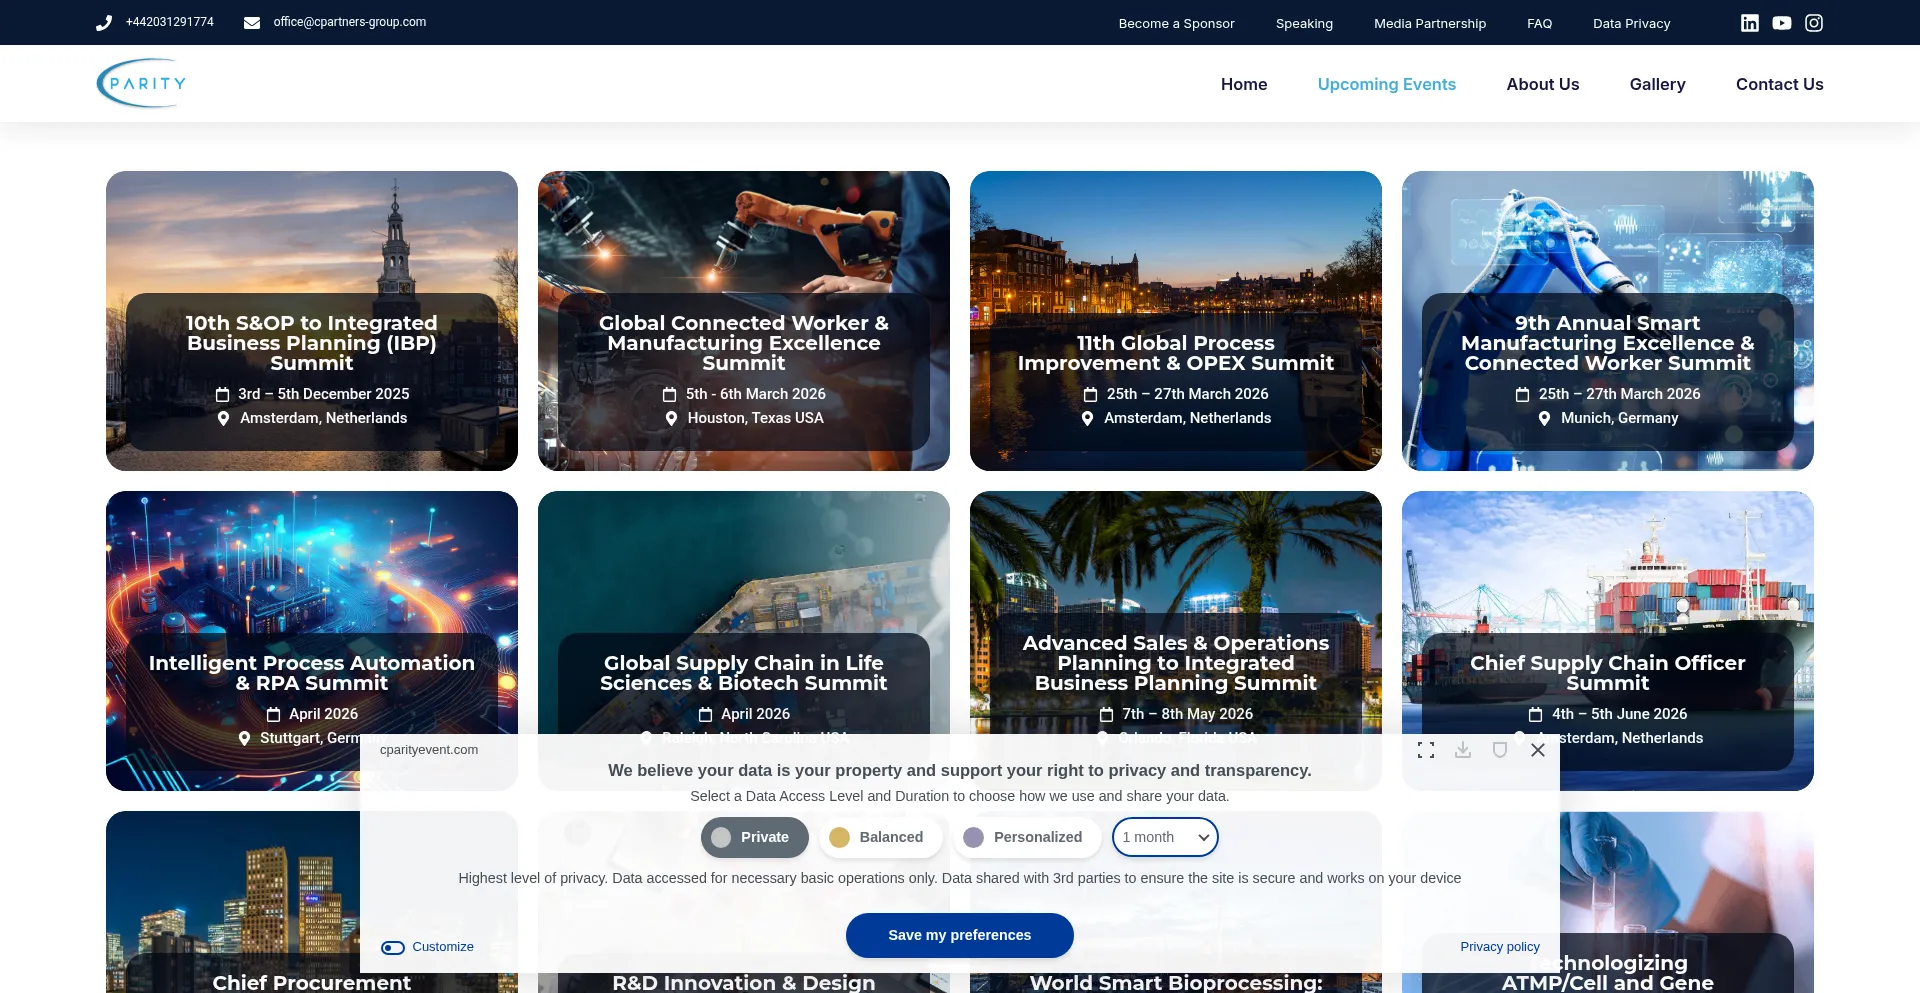This screenshot has width=1920, height=993.
Task: Click the download icon in privacy banner
Action: (1462, 750)
